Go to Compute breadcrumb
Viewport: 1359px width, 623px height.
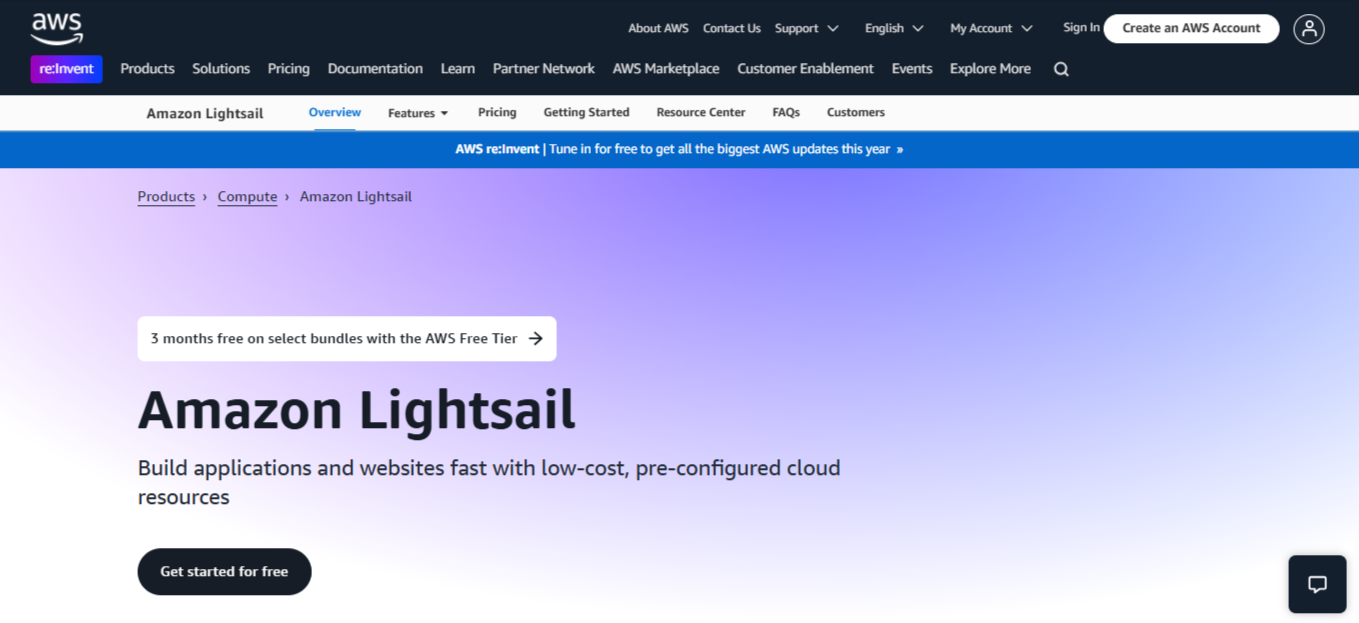(247, 197)
